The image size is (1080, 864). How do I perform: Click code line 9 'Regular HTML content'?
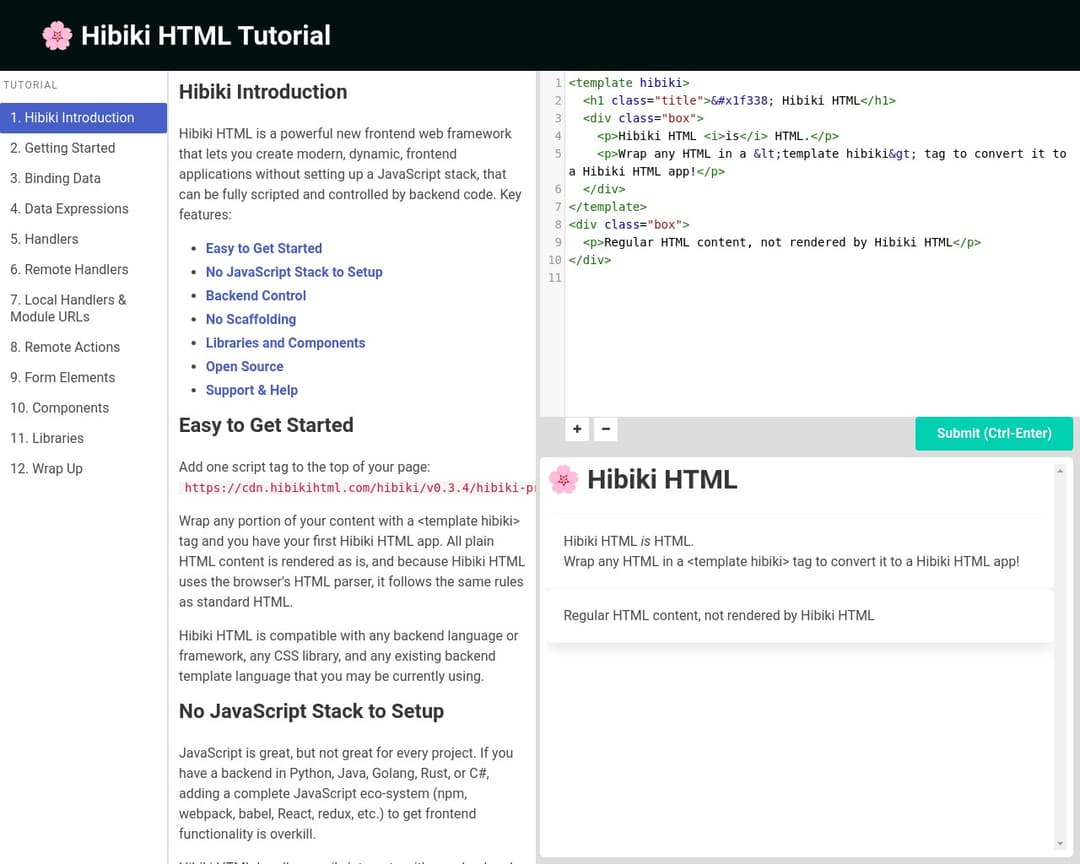tap(782, 243)
